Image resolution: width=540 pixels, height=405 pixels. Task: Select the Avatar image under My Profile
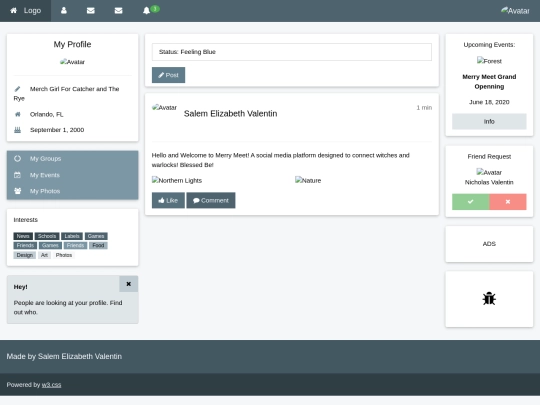[x=72, y=62]
